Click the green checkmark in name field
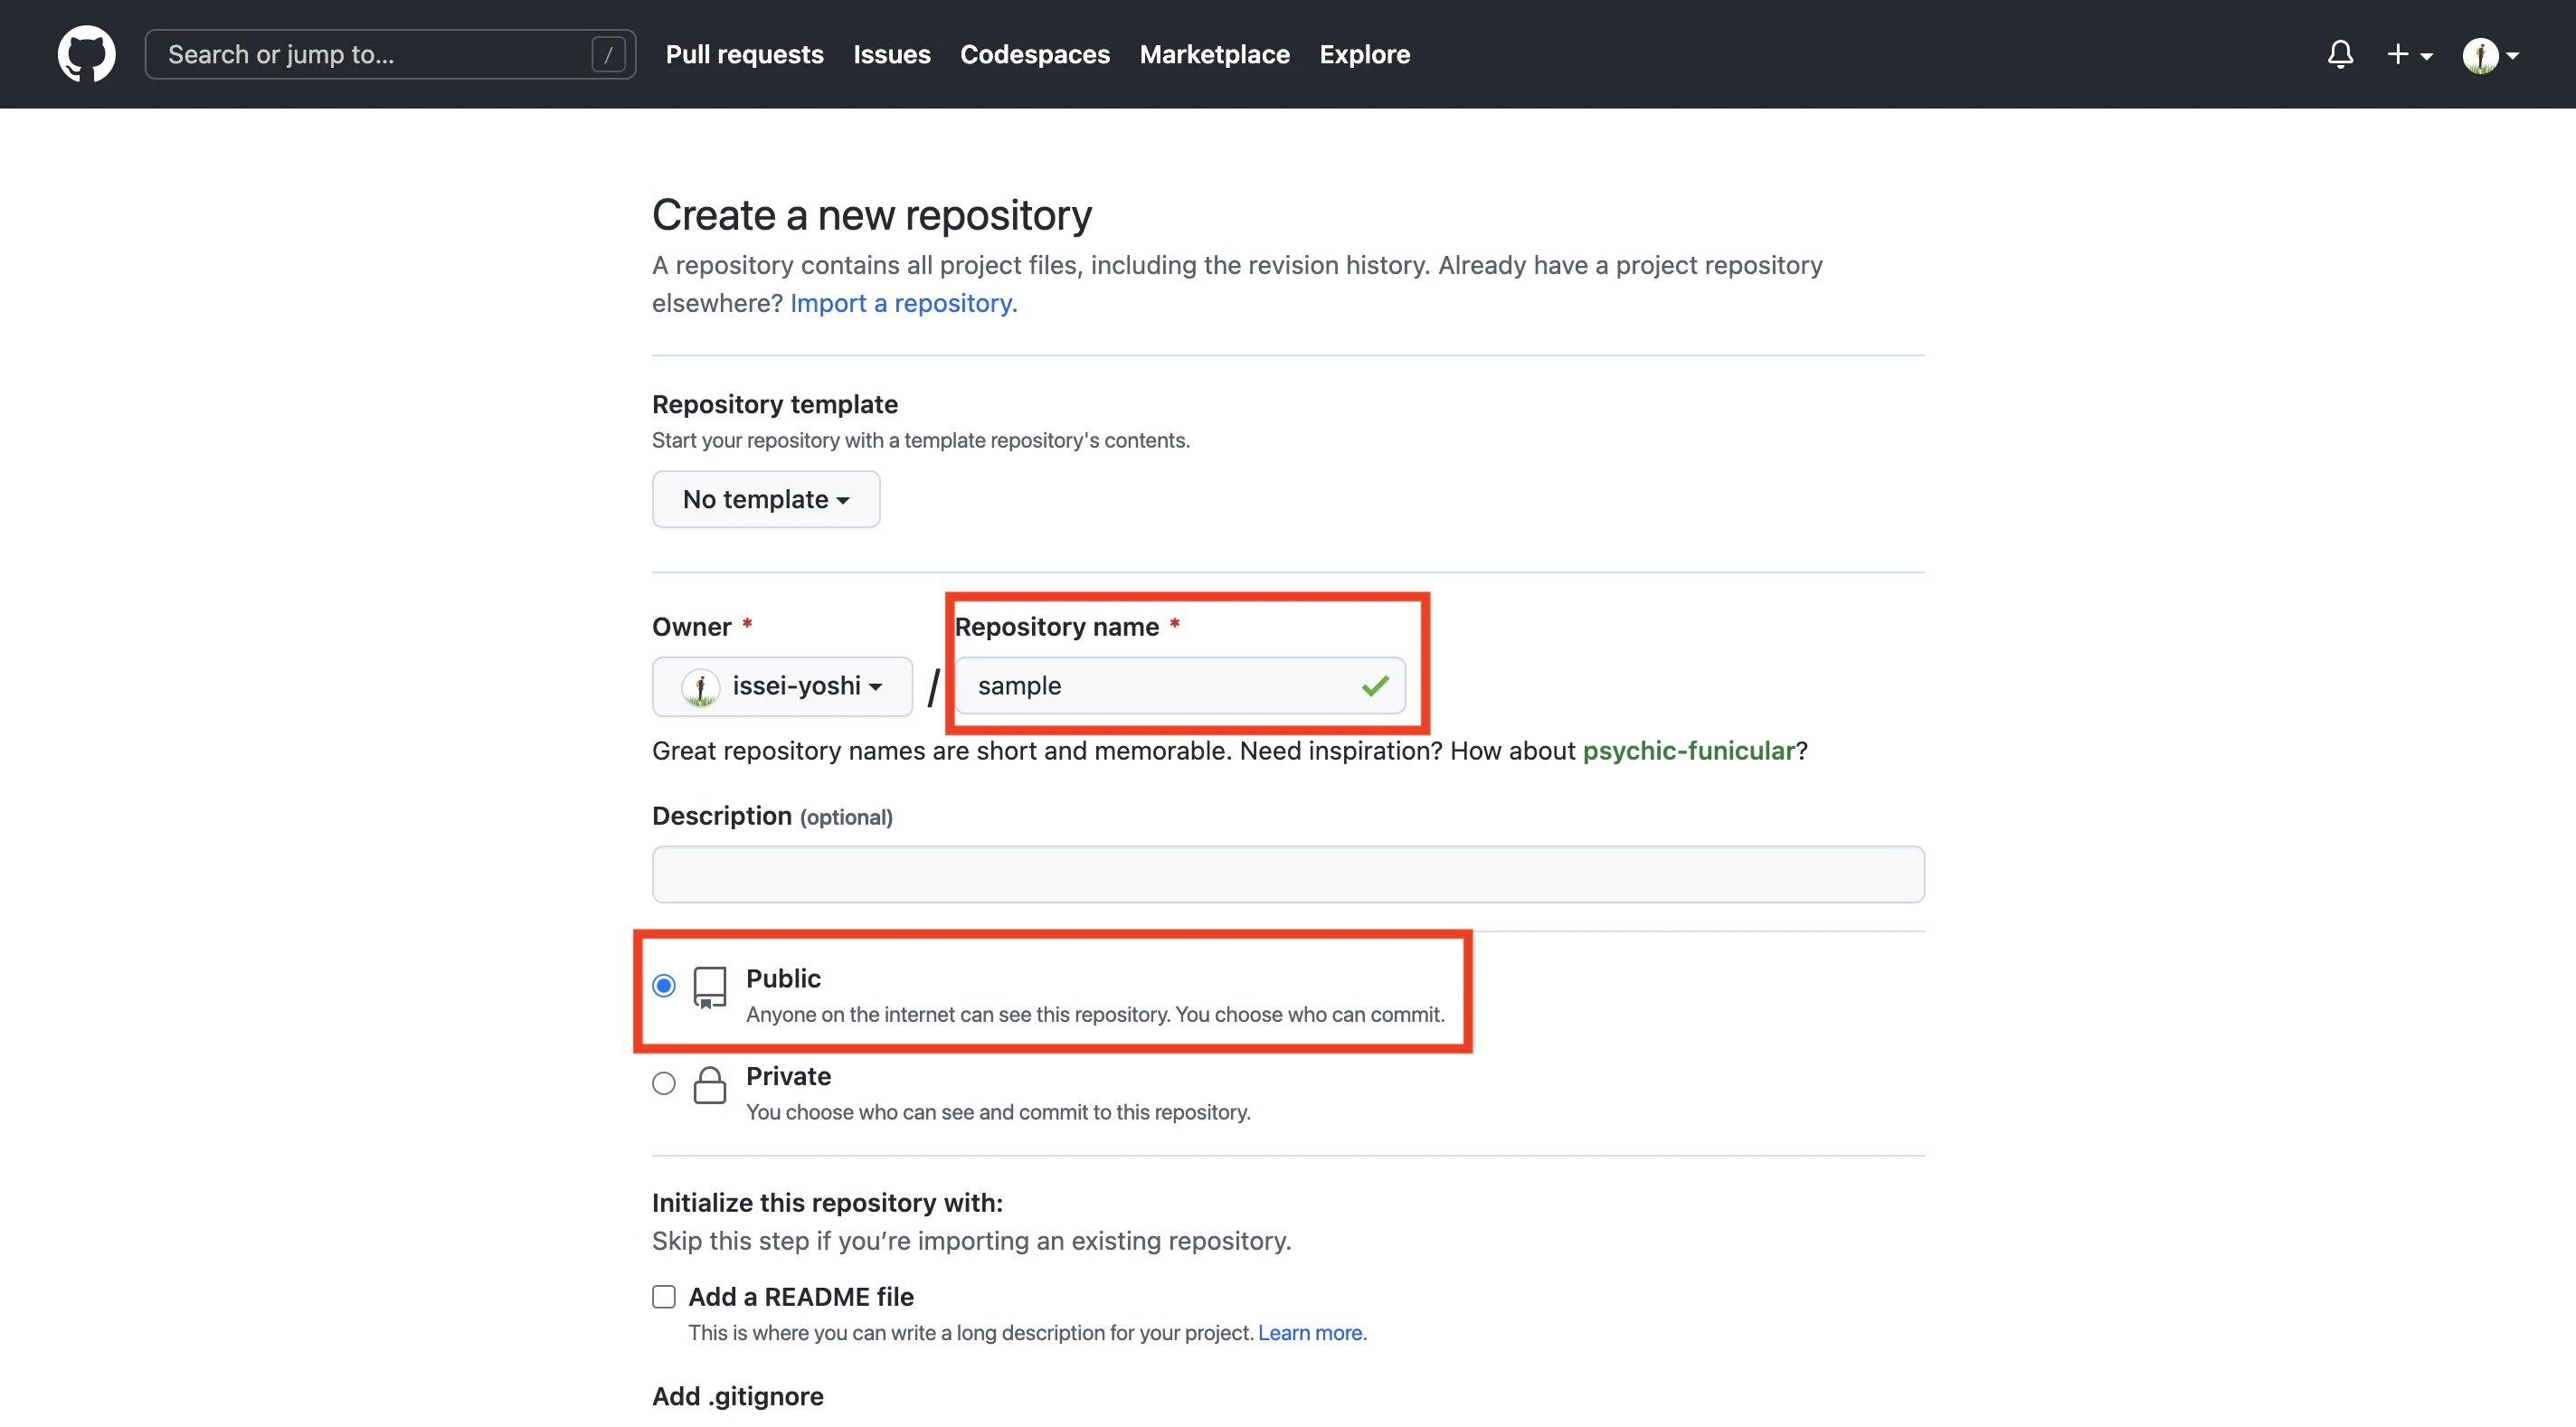2576x1427 pixels. (x=1374, y=686)
